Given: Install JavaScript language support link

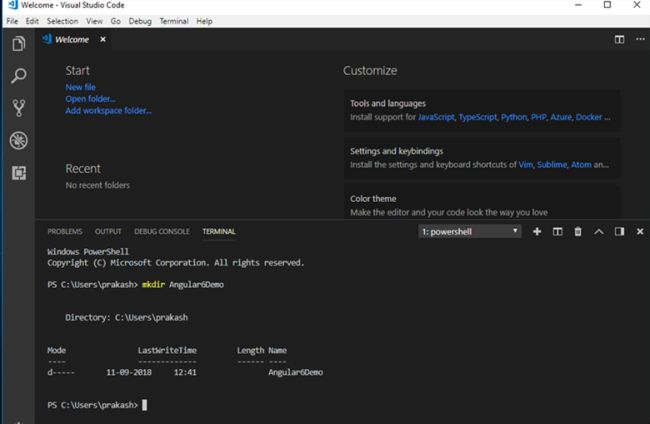Looking at the screenshot, I should 436,117.
